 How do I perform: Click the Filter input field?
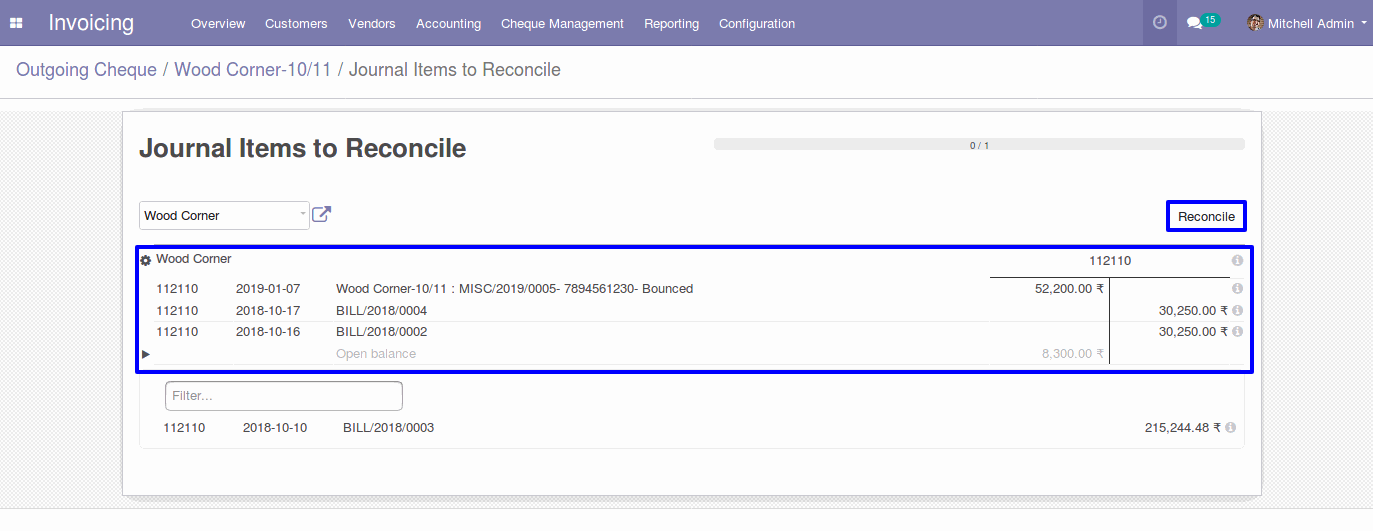pyautogui.click(x=284, y=396)
